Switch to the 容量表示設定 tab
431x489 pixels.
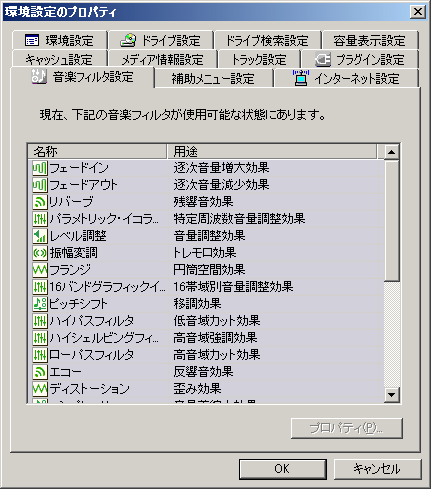point(370,41)
